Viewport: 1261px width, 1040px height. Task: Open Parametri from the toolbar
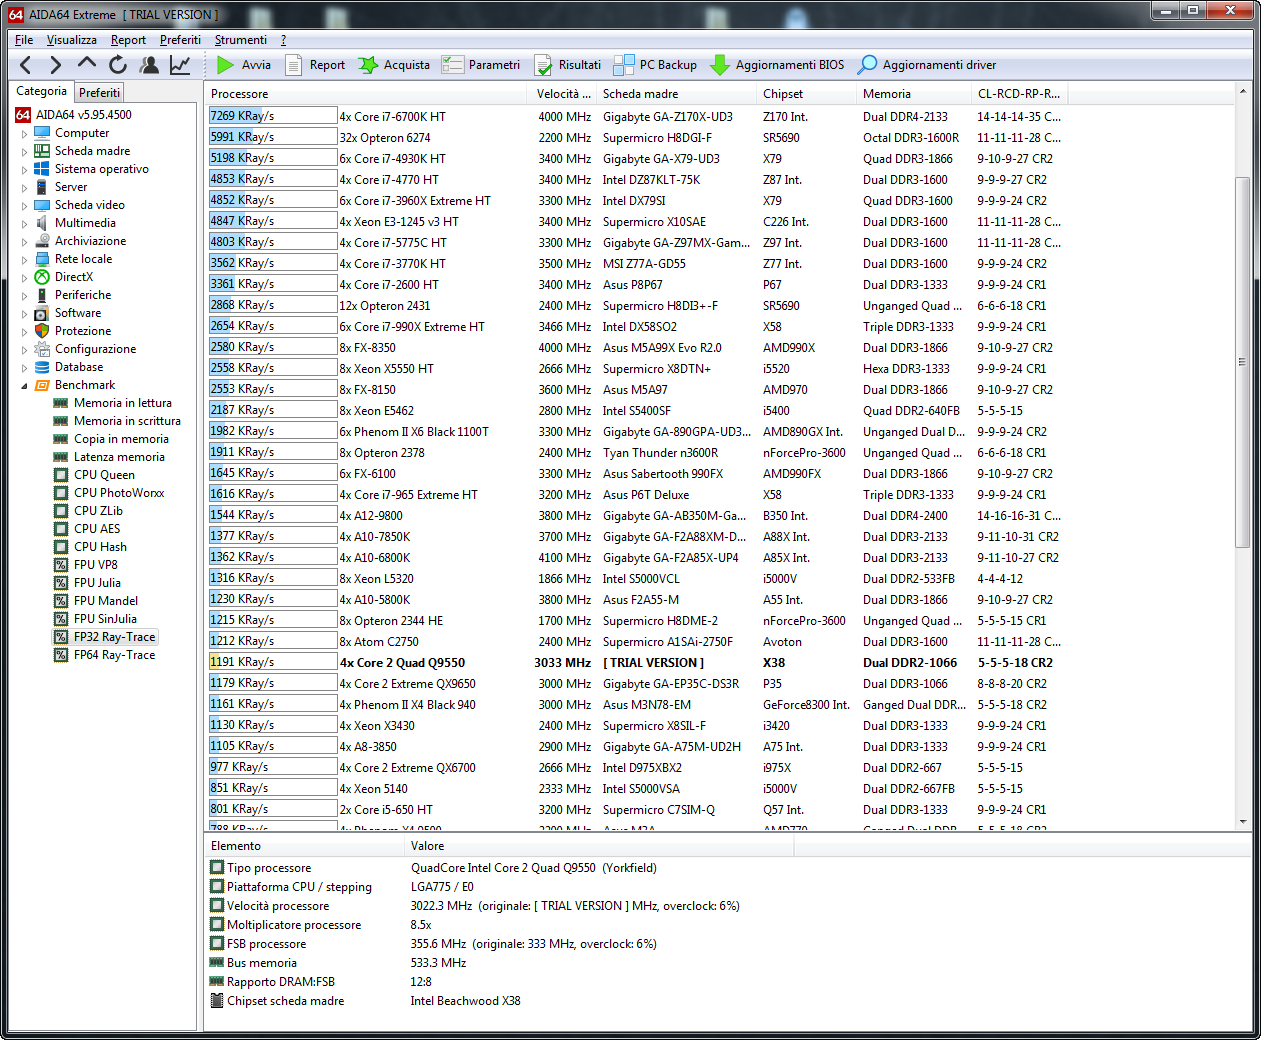[481, 65]
